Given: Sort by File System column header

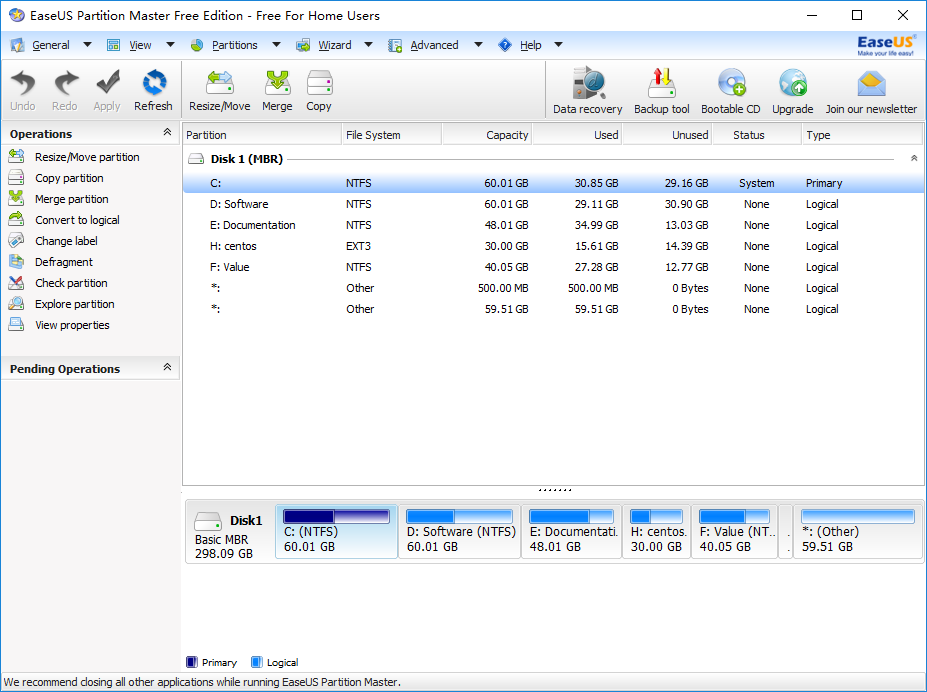Looking at the screenshot, I should tap(392, 135).
